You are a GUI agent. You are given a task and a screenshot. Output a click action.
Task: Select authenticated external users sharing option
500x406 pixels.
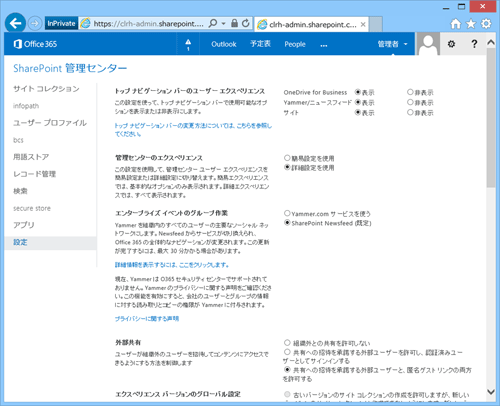[x=287, y=352]
